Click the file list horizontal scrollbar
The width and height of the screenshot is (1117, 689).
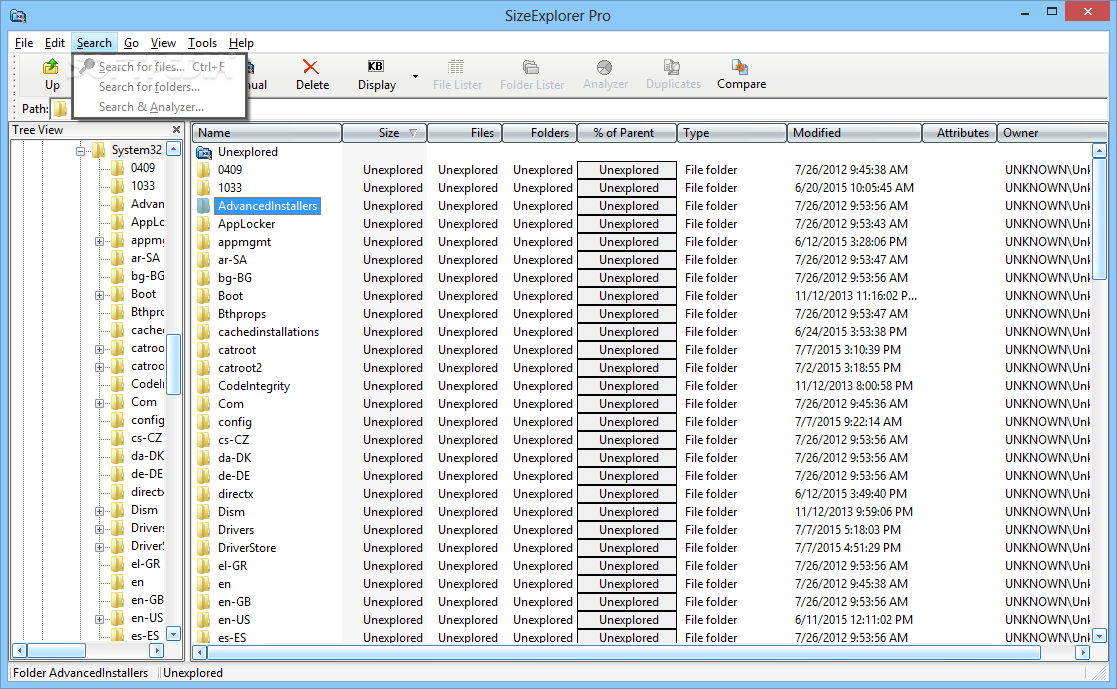tap(623, 652)
